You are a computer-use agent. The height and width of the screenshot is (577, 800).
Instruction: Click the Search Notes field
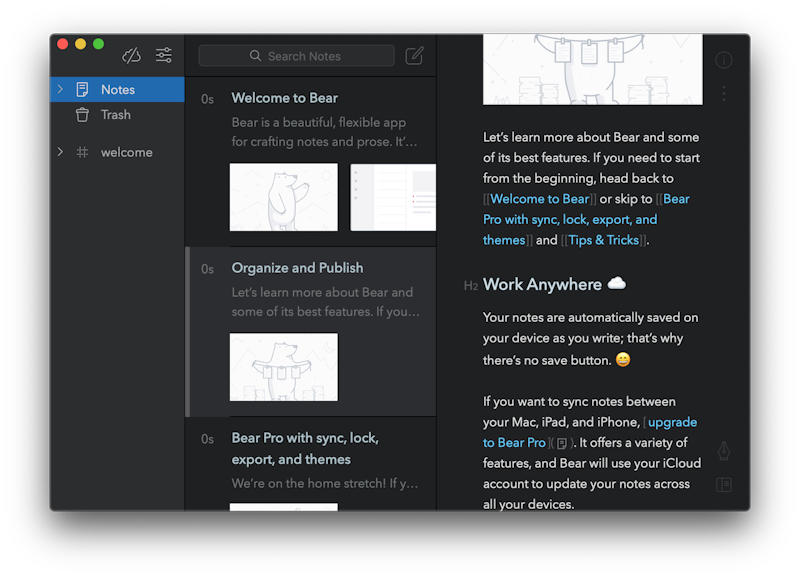pyautogui.click(x=296, y=56)
